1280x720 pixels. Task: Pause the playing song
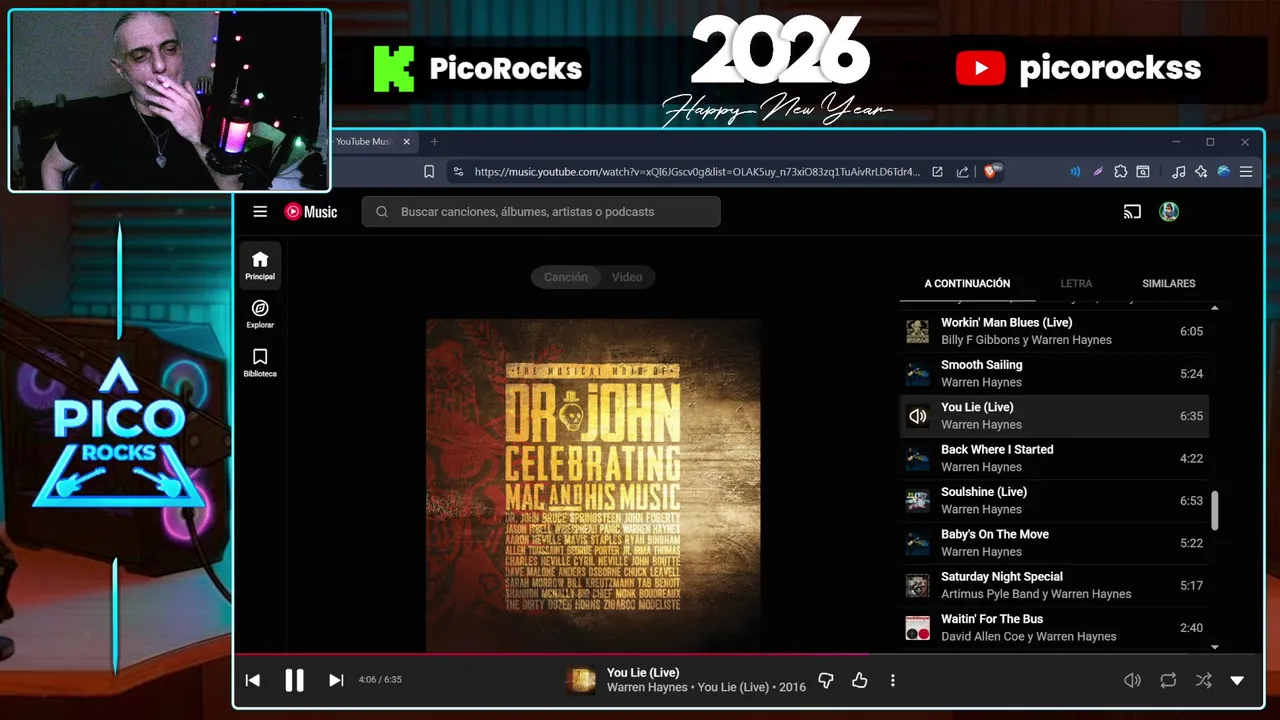294,680
